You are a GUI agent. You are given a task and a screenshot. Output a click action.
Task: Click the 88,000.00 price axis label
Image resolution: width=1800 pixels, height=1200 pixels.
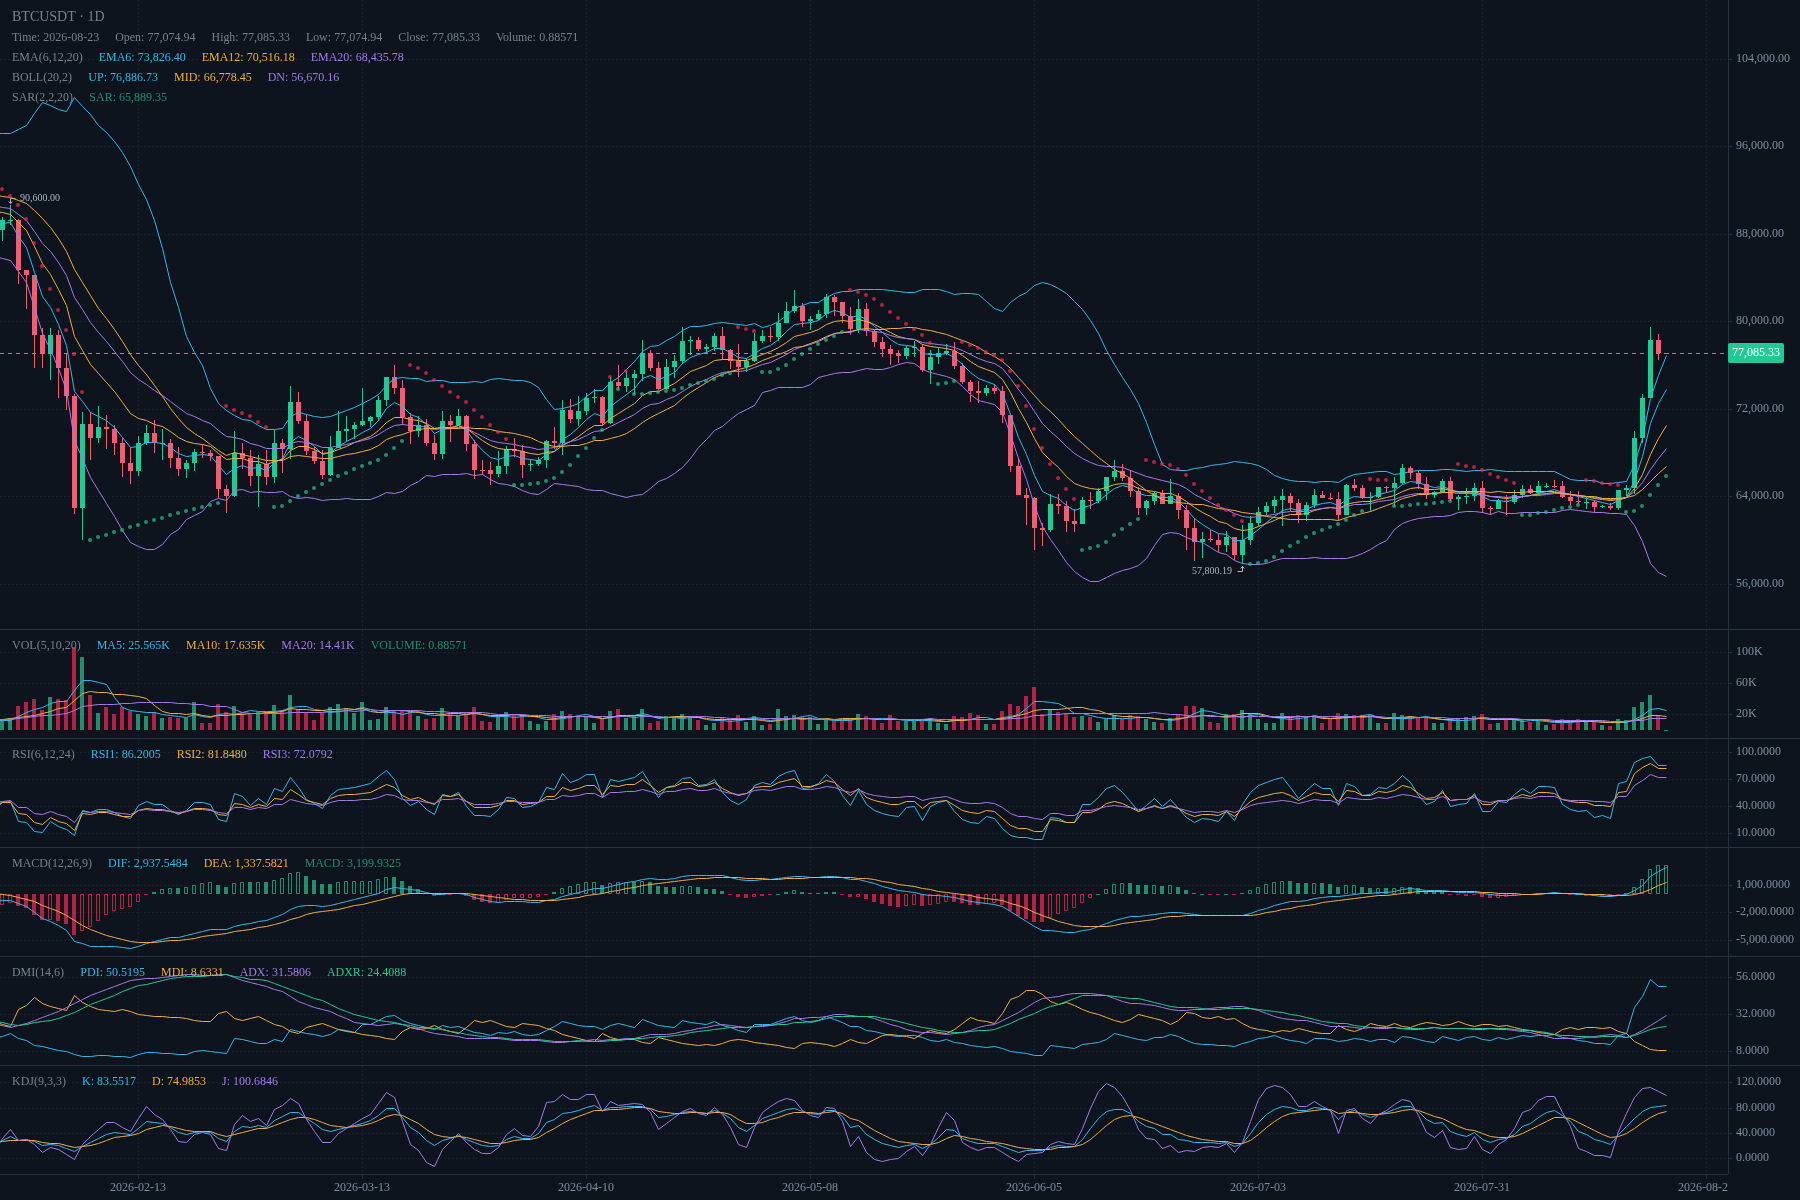pos(1760,233)
